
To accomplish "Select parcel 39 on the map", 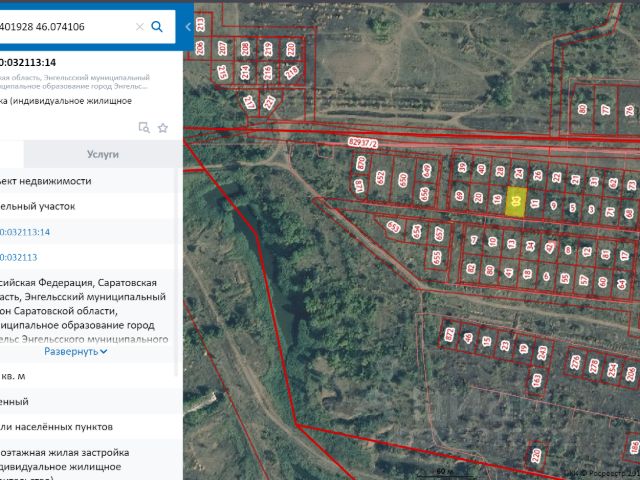I will (462, 167).
